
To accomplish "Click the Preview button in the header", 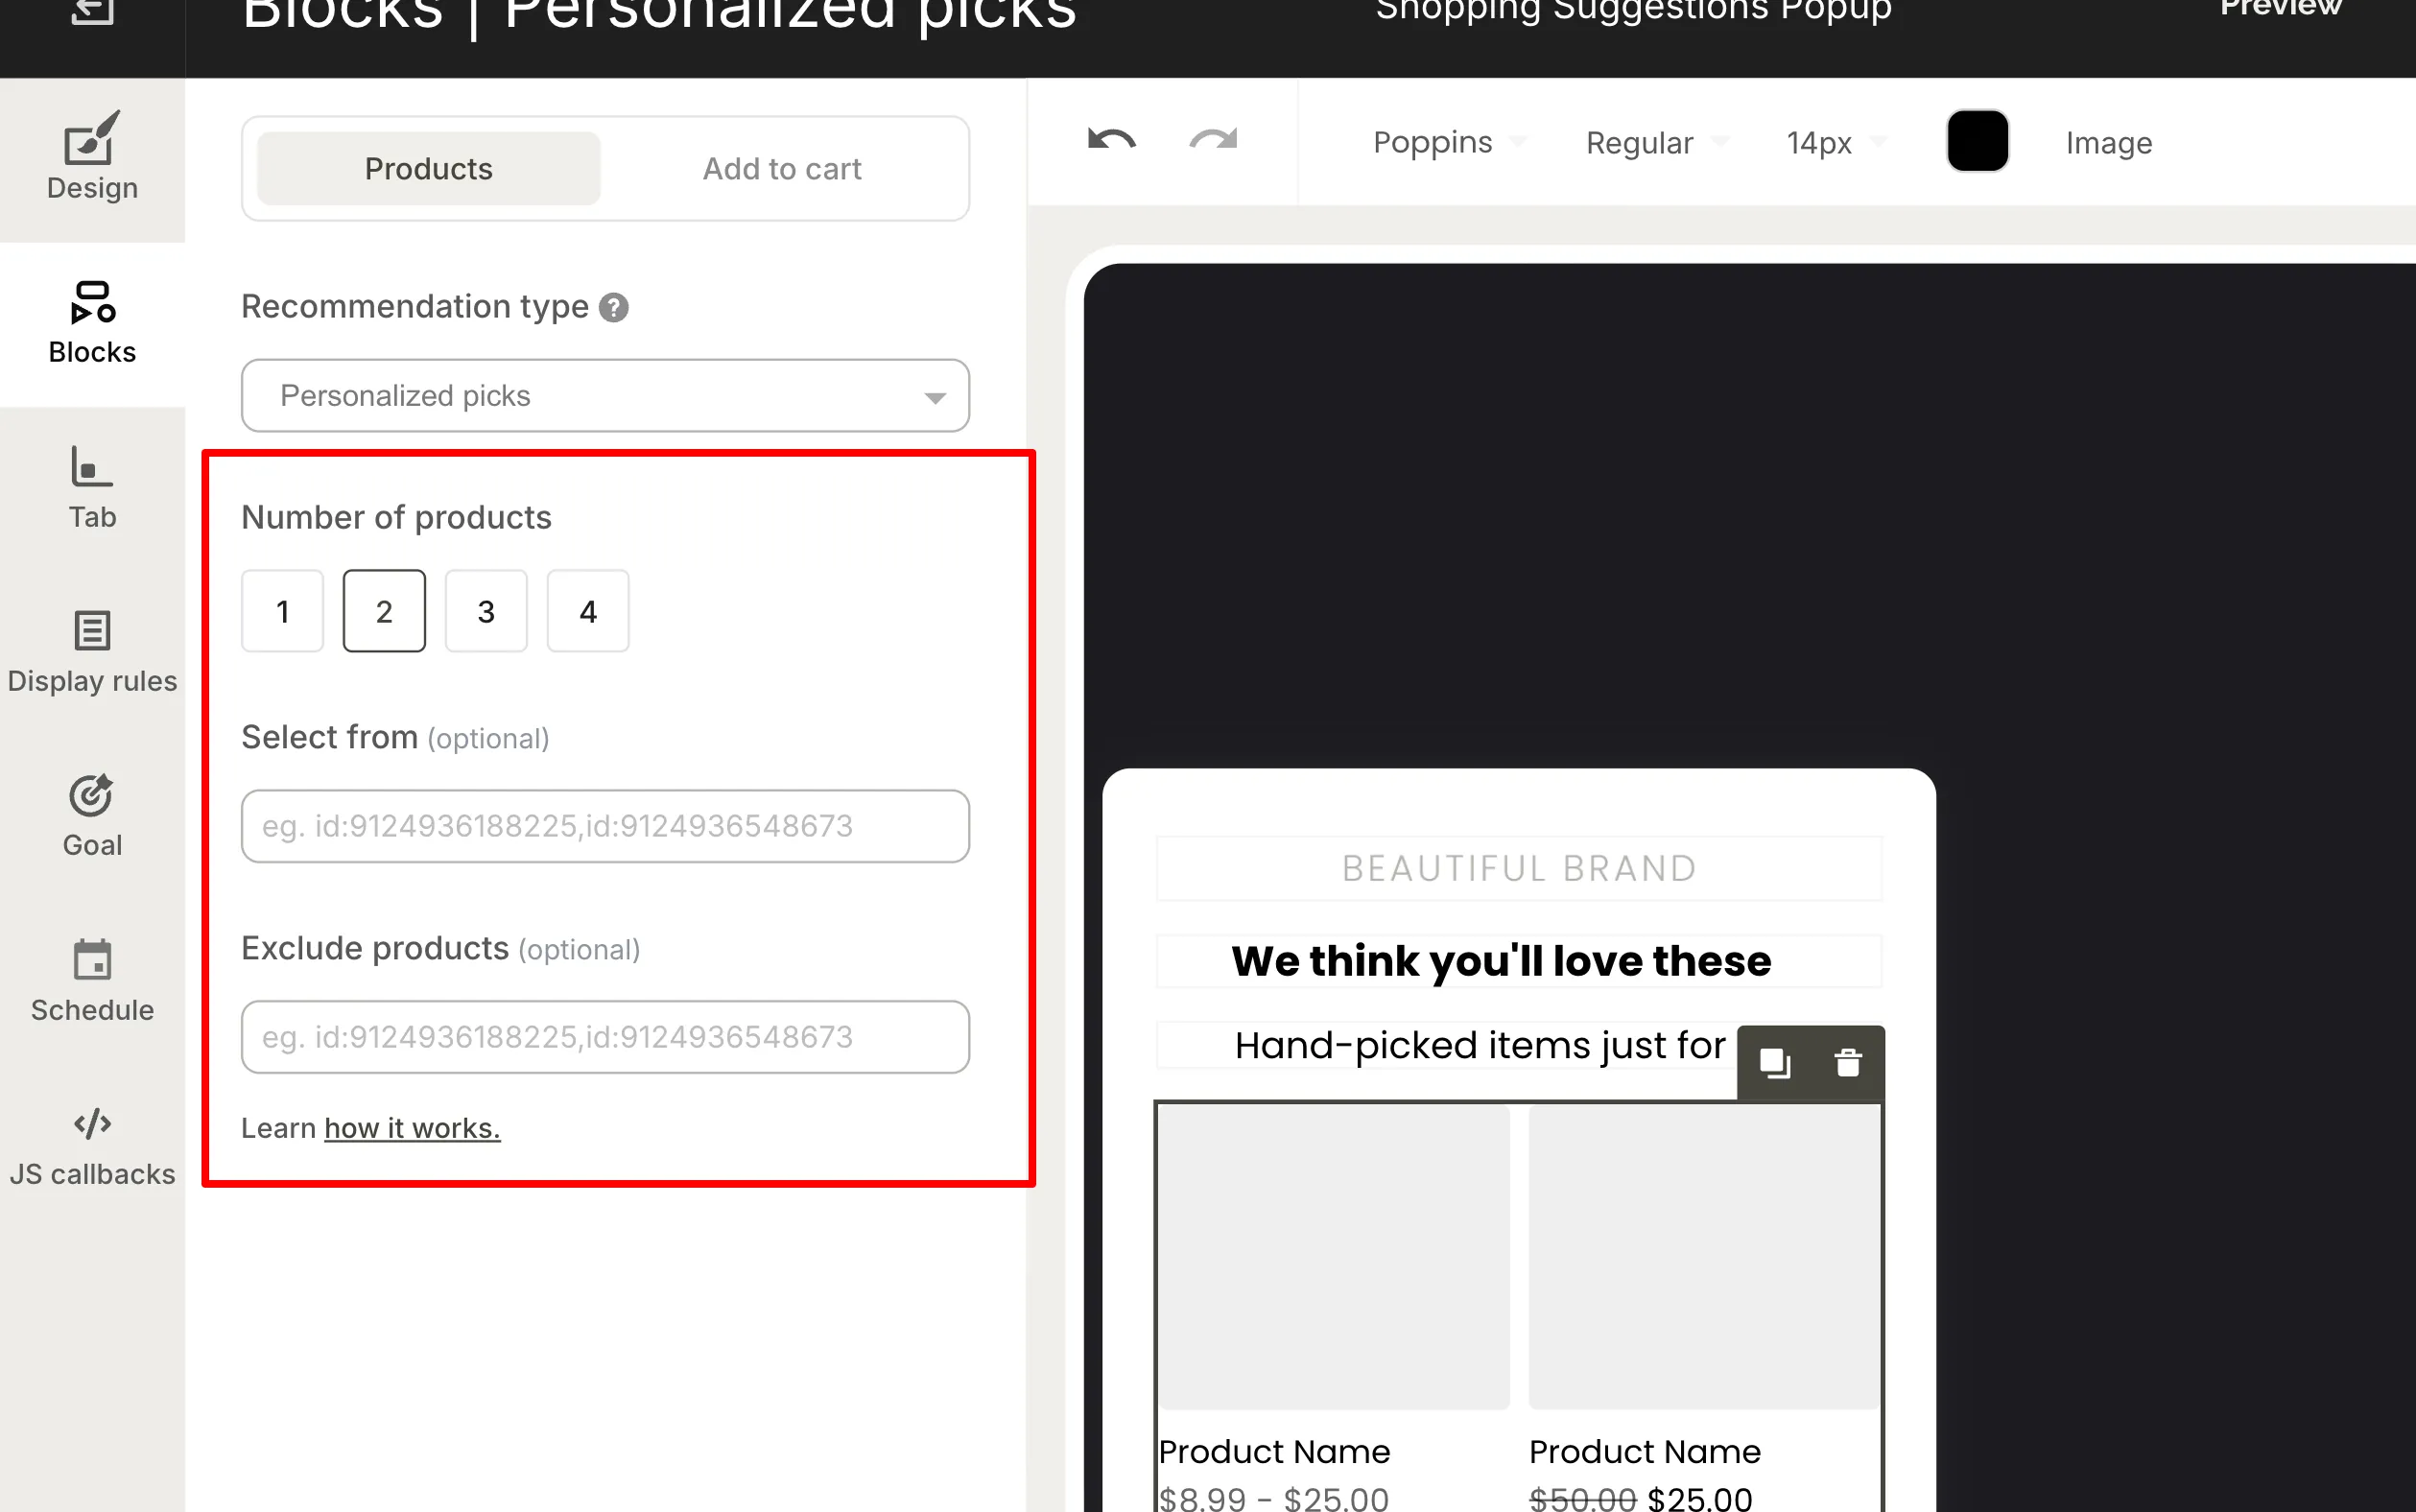I will tap(2280, 9).
